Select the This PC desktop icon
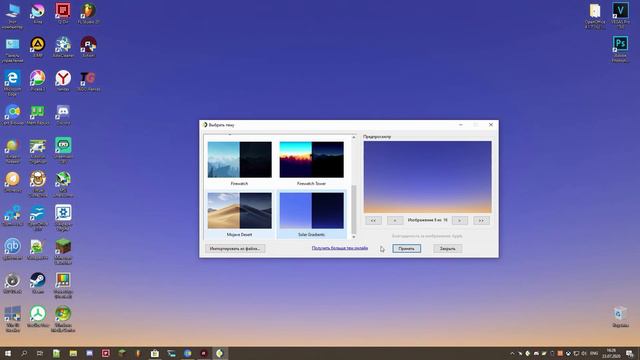The width and height of the screenshot is (640, 360). pos(13,16)
